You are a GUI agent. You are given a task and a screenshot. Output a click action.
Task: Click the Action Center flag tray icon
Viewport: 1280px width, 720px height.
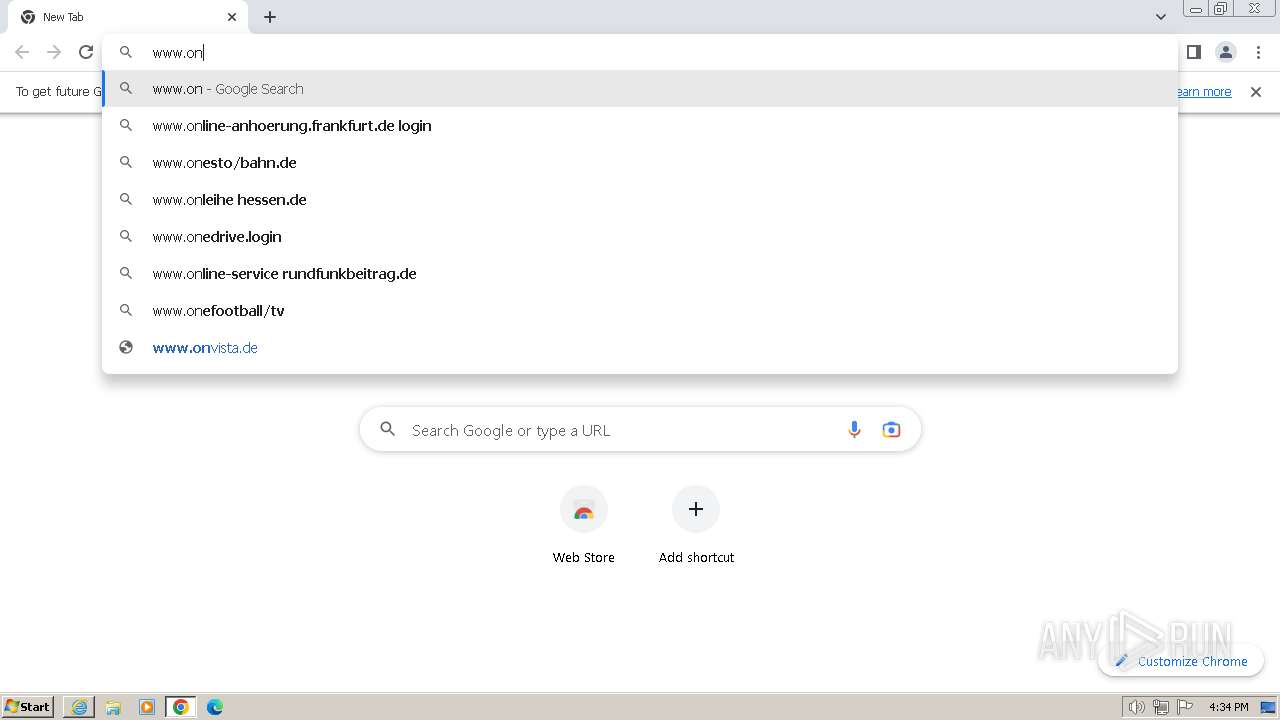pyautogui.click(x=1185, y=707)
